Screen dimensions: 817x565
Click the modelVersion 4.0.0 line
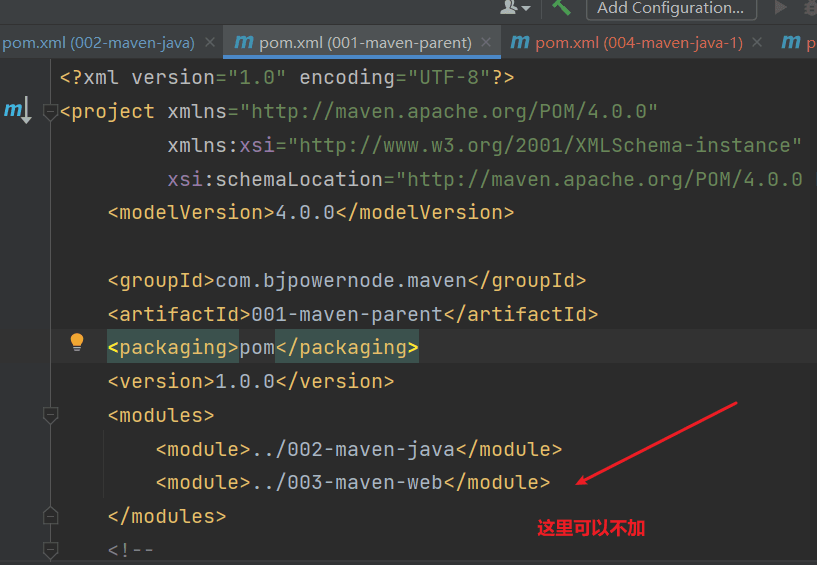311,213
